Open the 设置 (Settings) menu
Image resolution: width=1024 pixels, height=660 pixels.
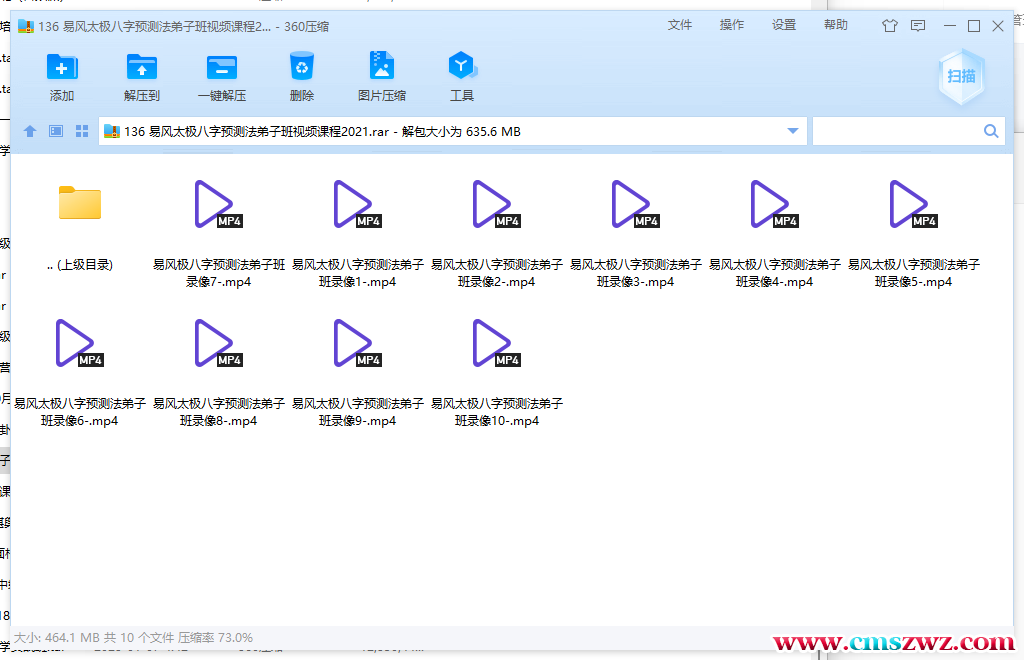(x=784, y=25)
